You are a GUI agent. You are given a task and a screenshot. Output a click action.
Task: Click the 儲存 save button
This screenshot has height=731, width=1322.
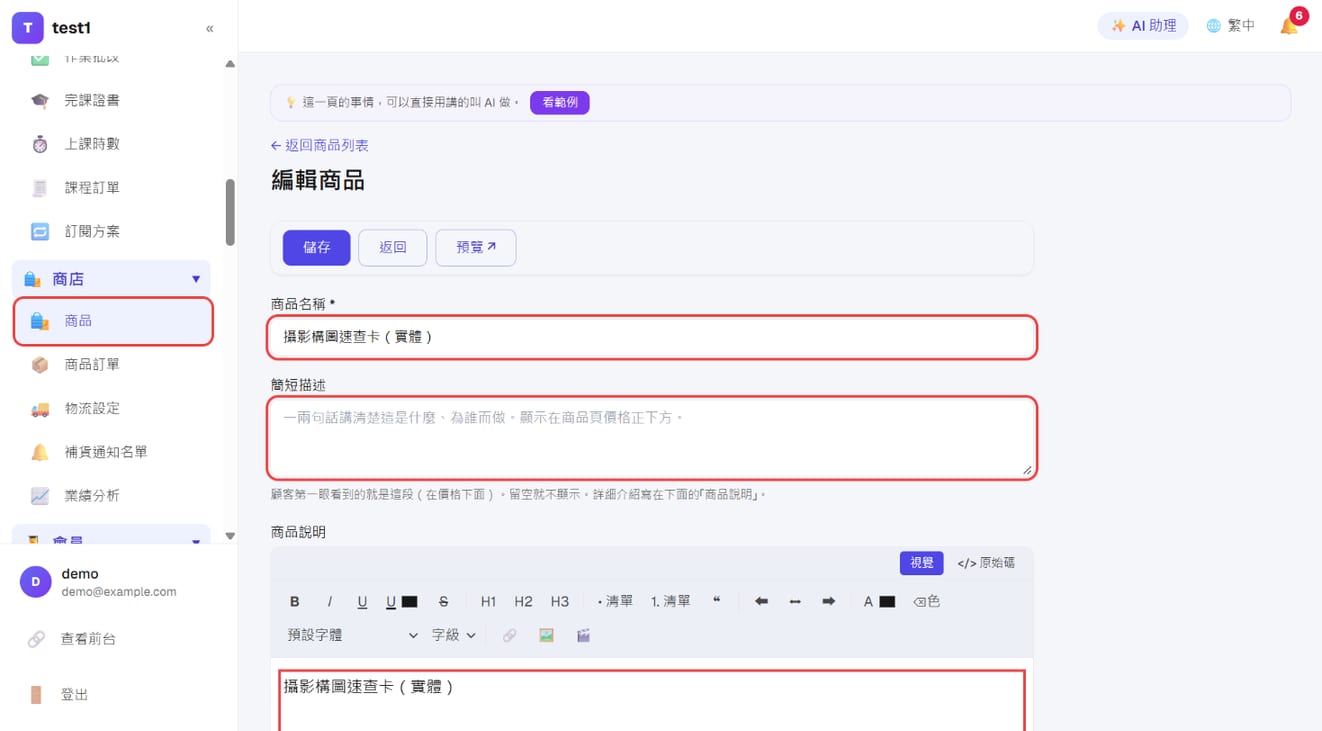point(317,248)
